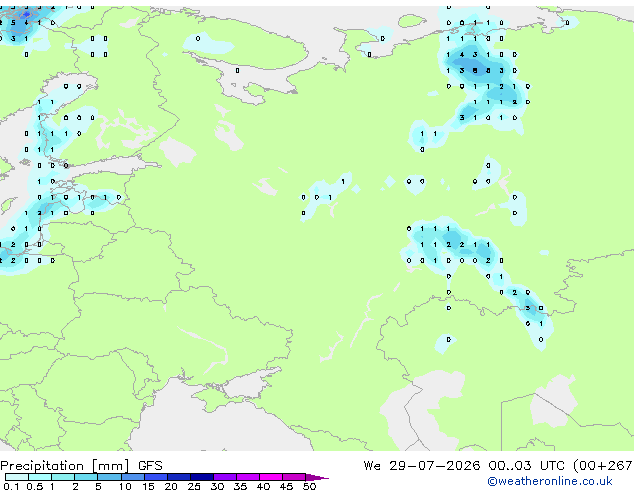
Task: Click the 25–30 mm dark blue legend box
Action: (202, 477)
